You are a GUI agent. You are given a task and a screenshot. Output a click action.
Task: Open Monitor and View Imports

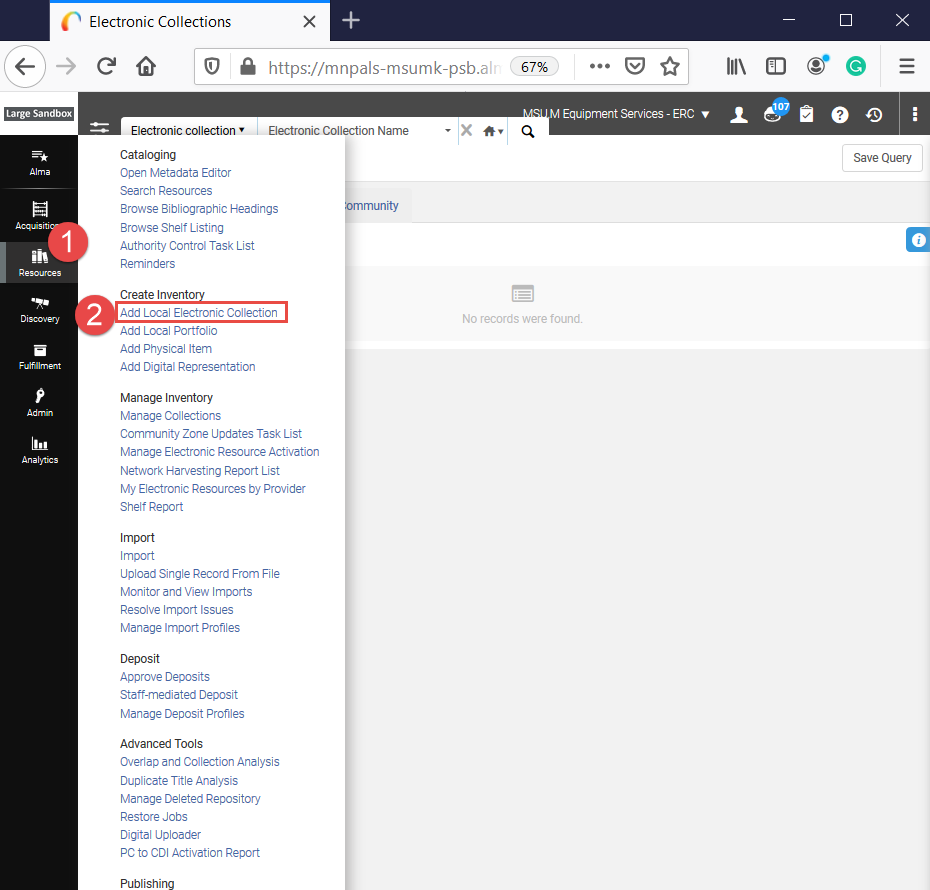pyautogui.click(x=186, y=592)
